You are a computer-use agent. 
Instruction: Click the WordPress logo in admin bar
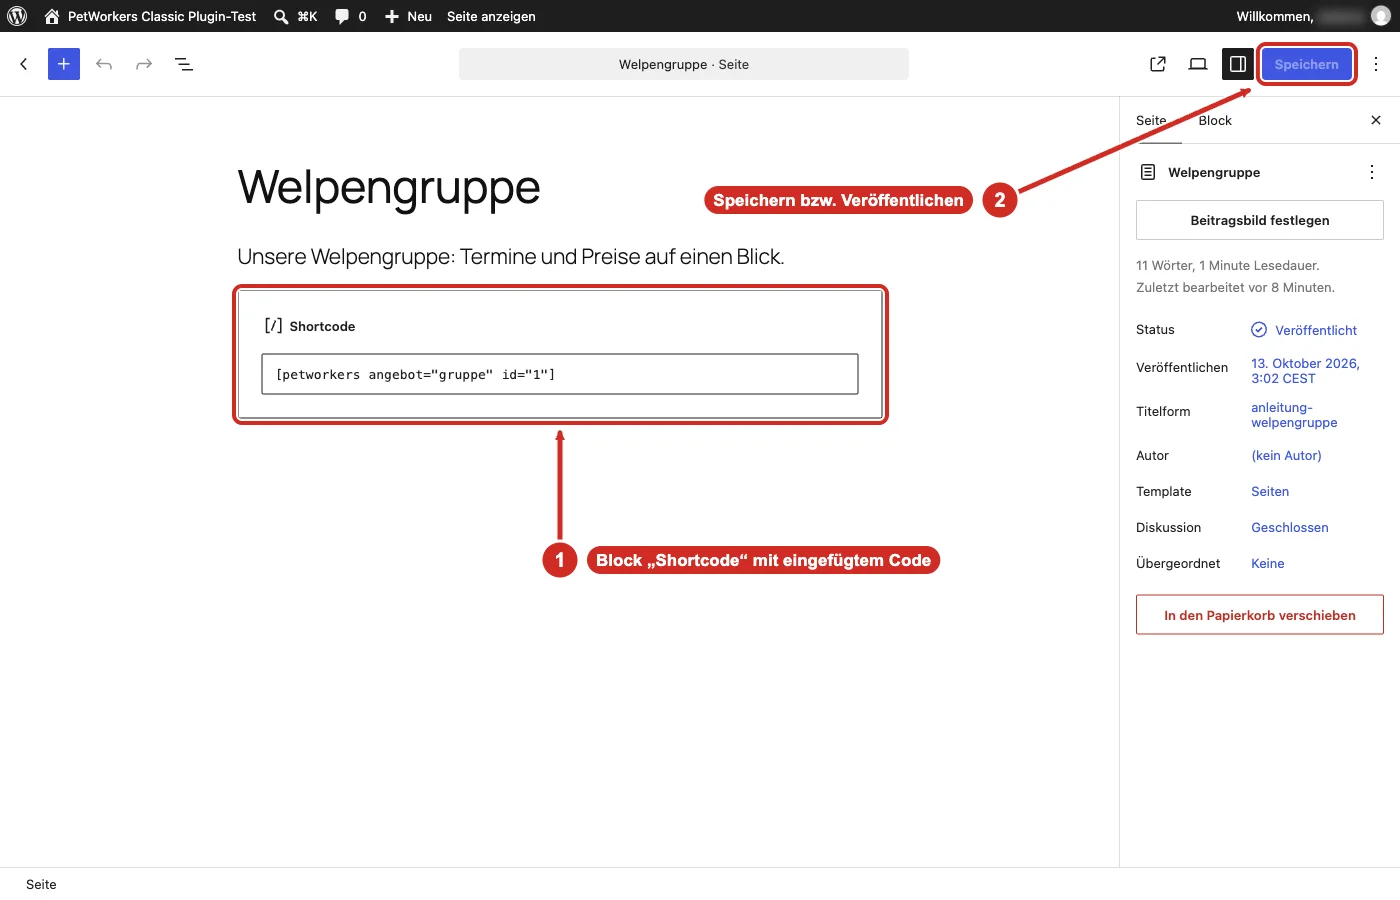pyautogui.click(x=17, y=16)
